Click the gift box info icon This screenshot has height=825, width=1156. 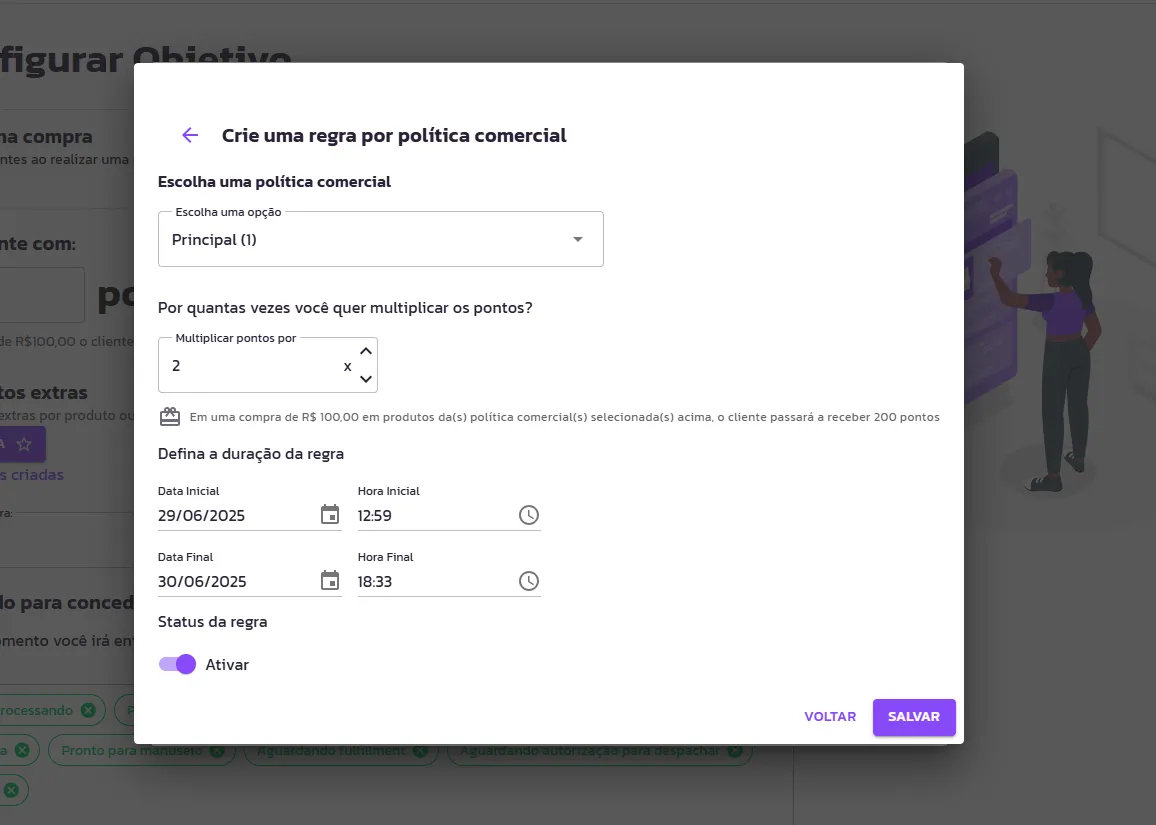pyautogui.click(x=170, y=417)
